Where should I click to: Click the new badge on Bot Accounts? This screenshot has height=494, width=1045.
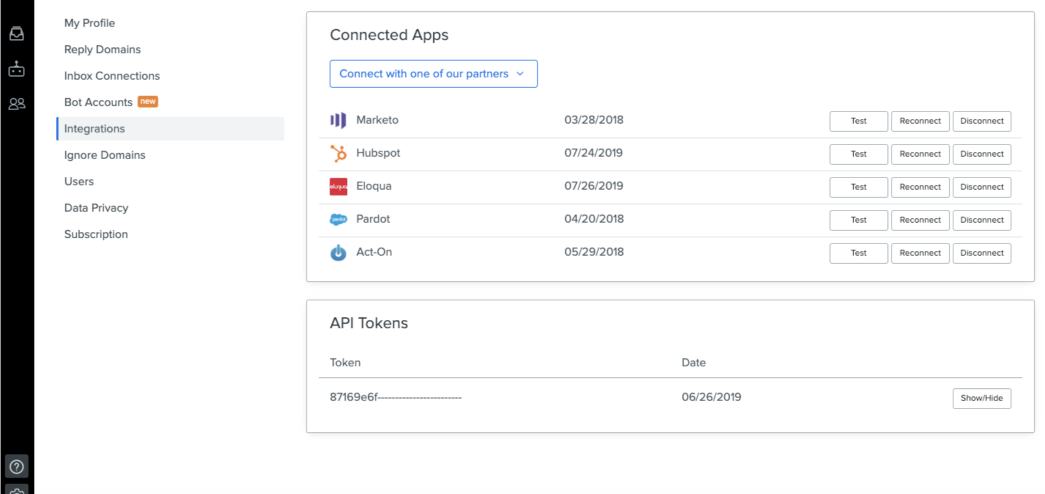(147, 102)
